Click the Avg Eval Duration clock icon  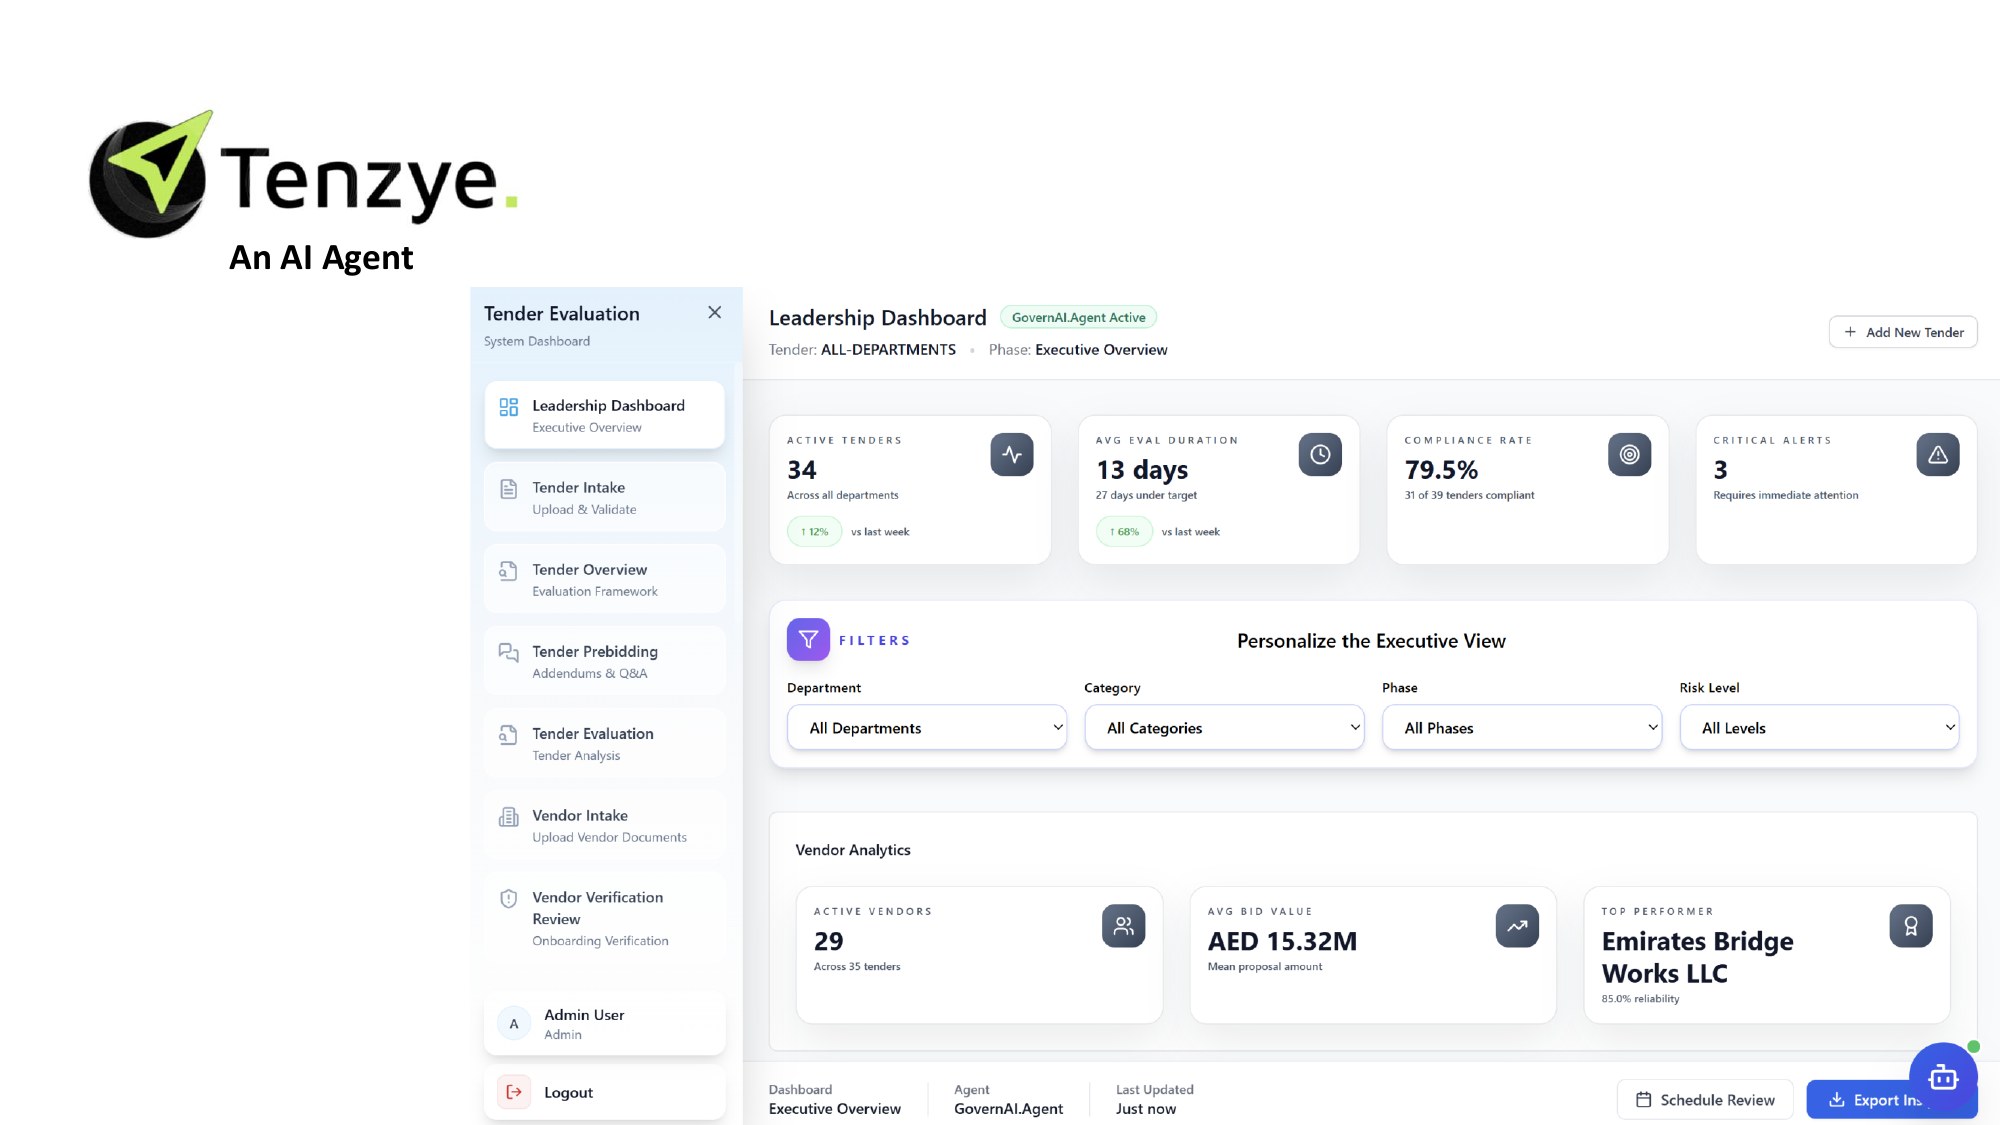pyautogui.click(x=1320, y=455)
